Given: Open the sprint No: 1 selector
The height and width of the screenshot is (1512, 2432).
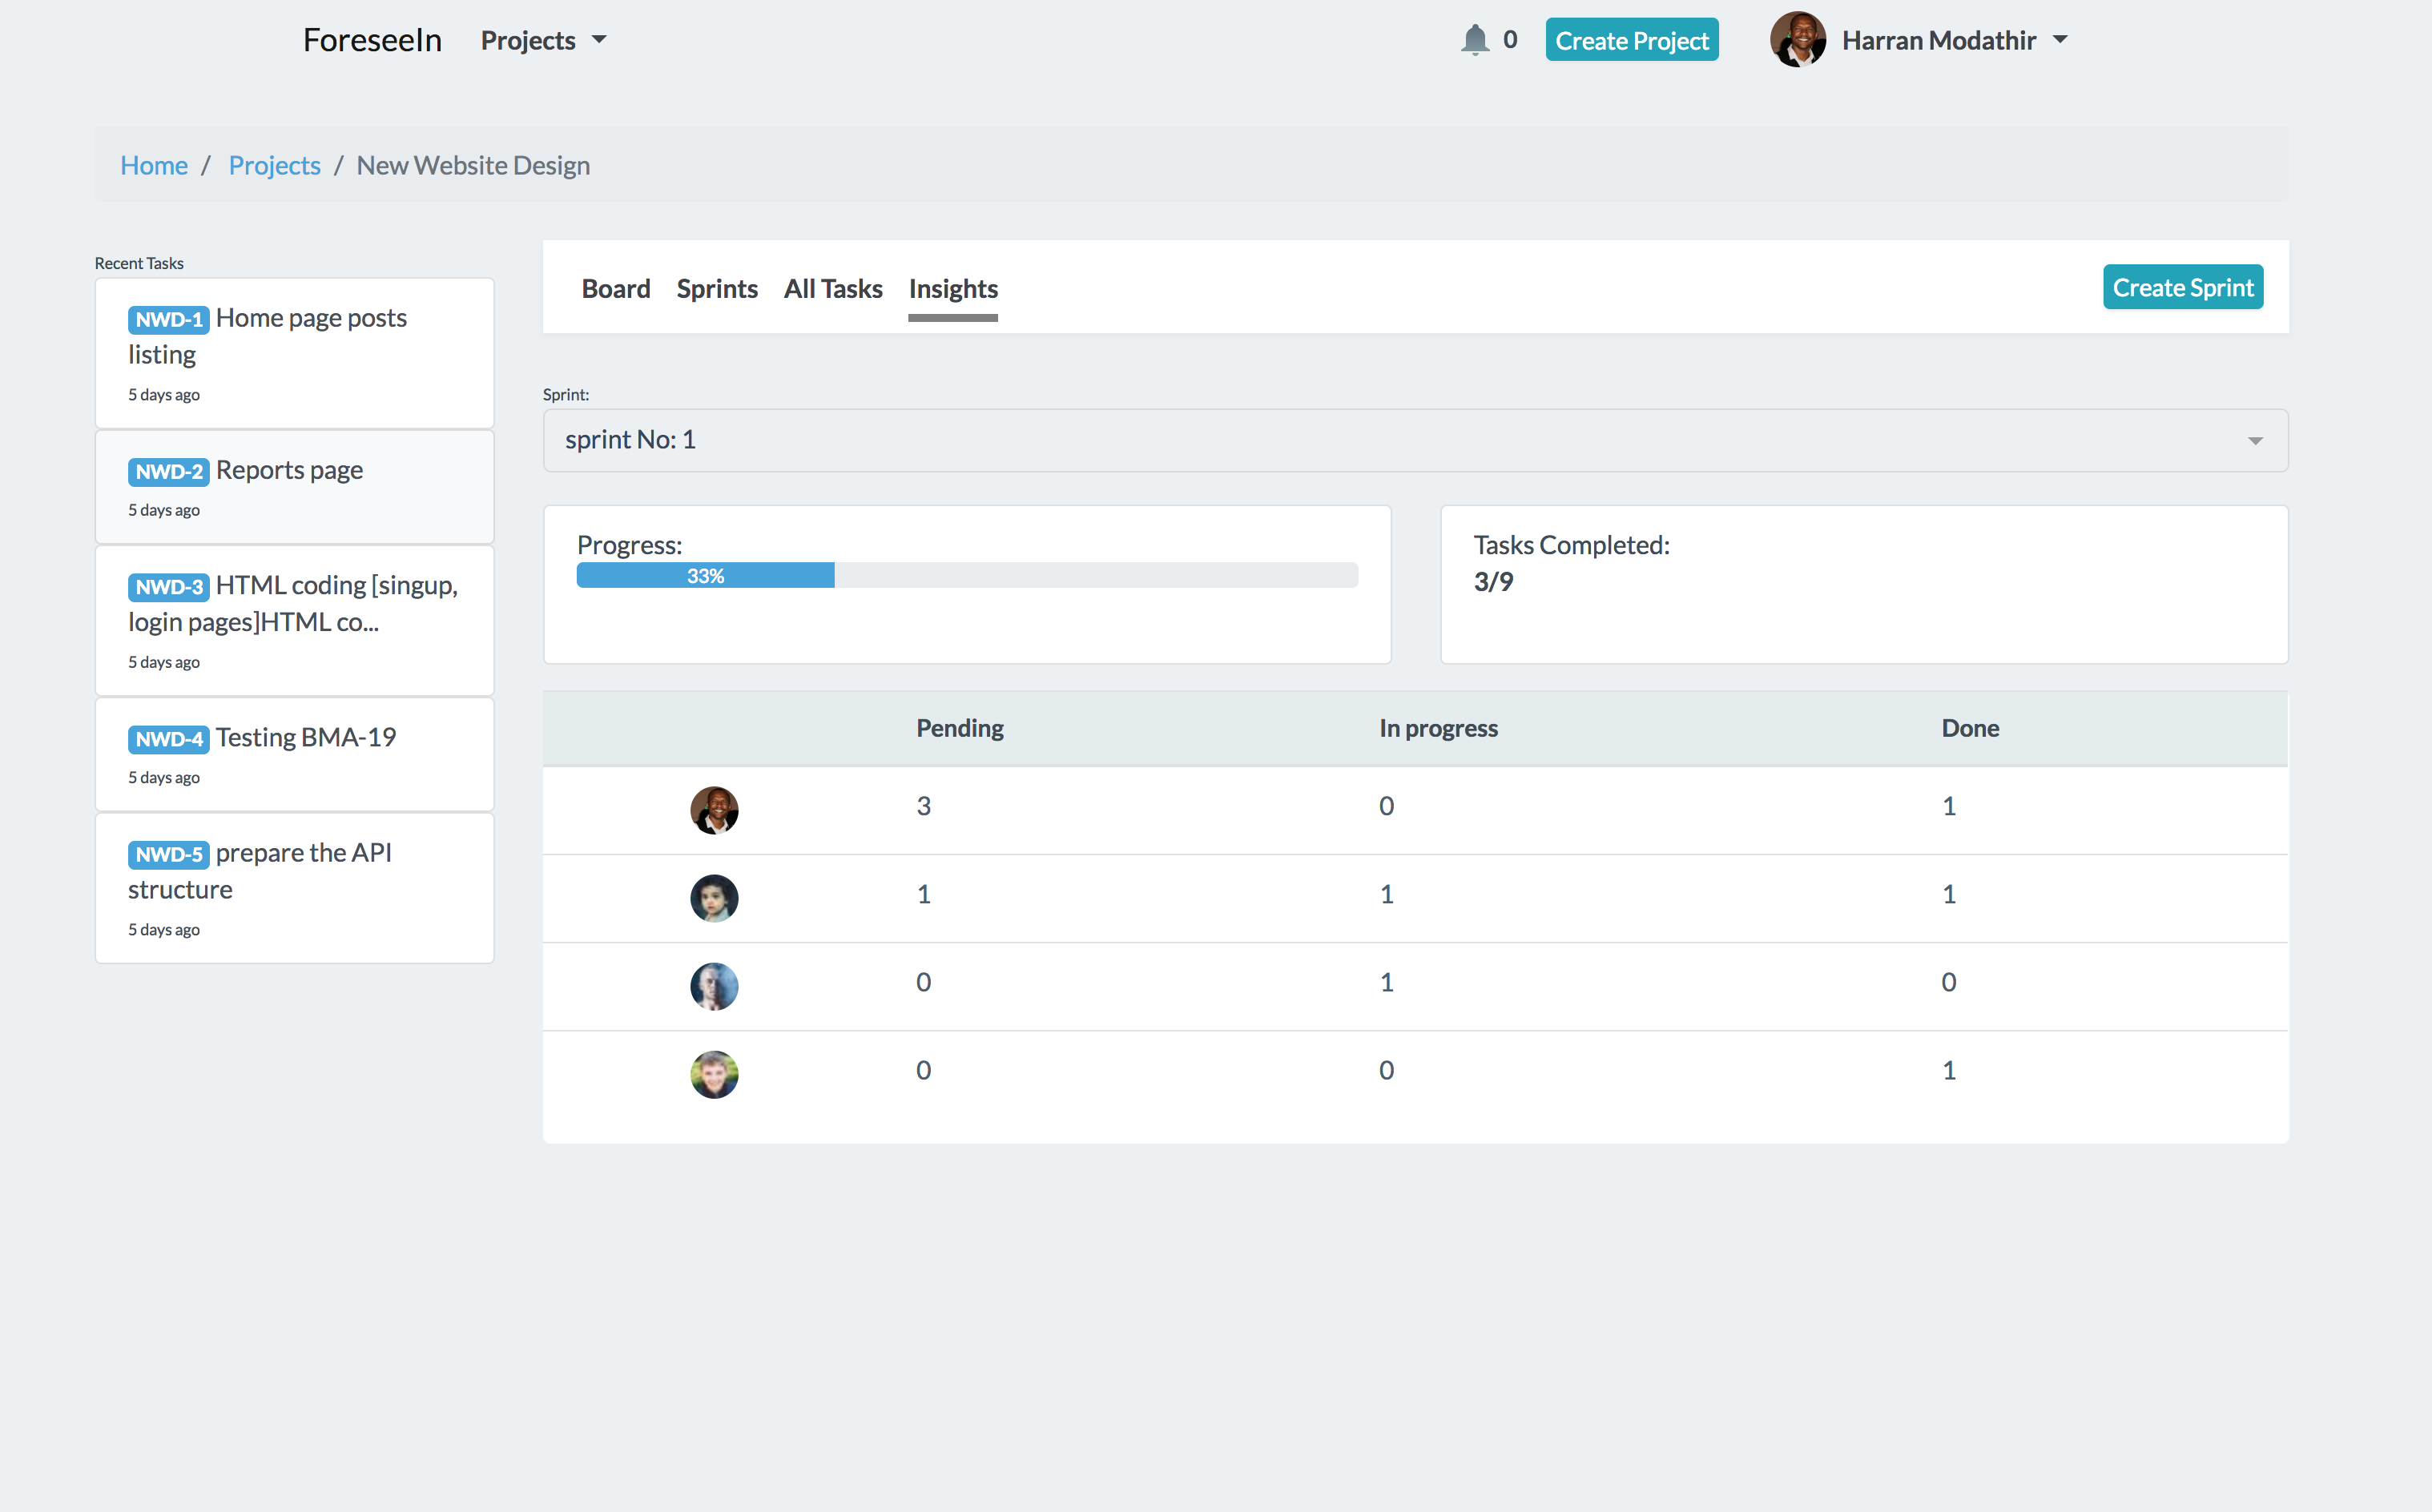Looking at the screenshot, I should coord(1414,440).
